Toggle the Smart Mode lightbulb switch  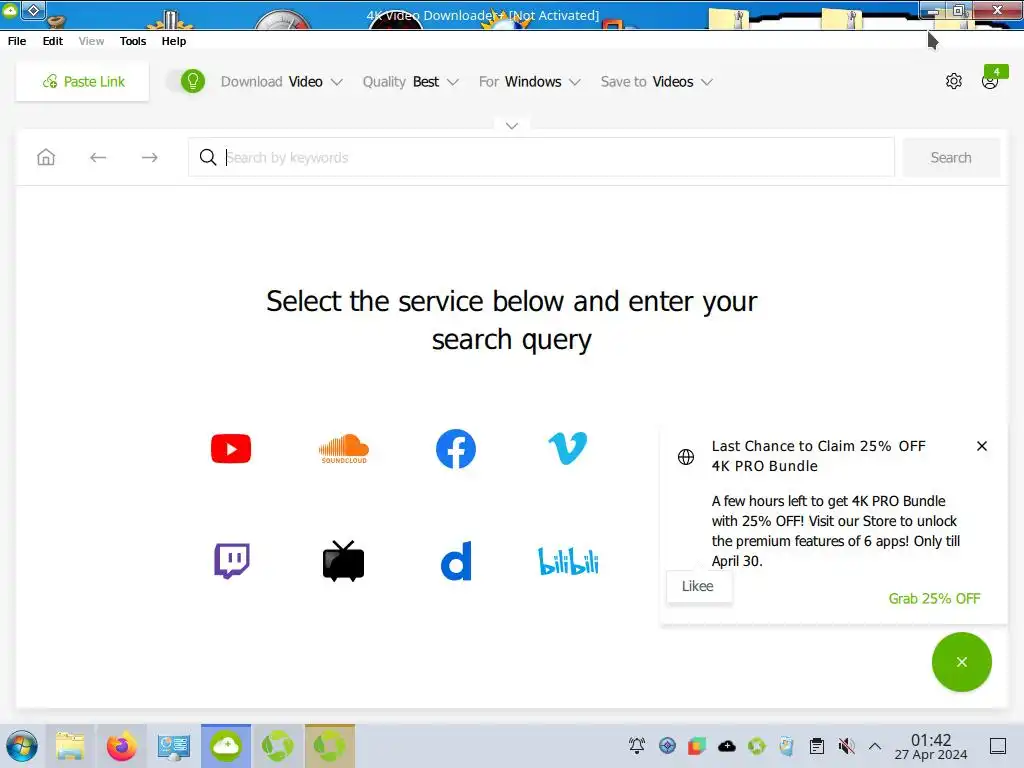[185, 82]
